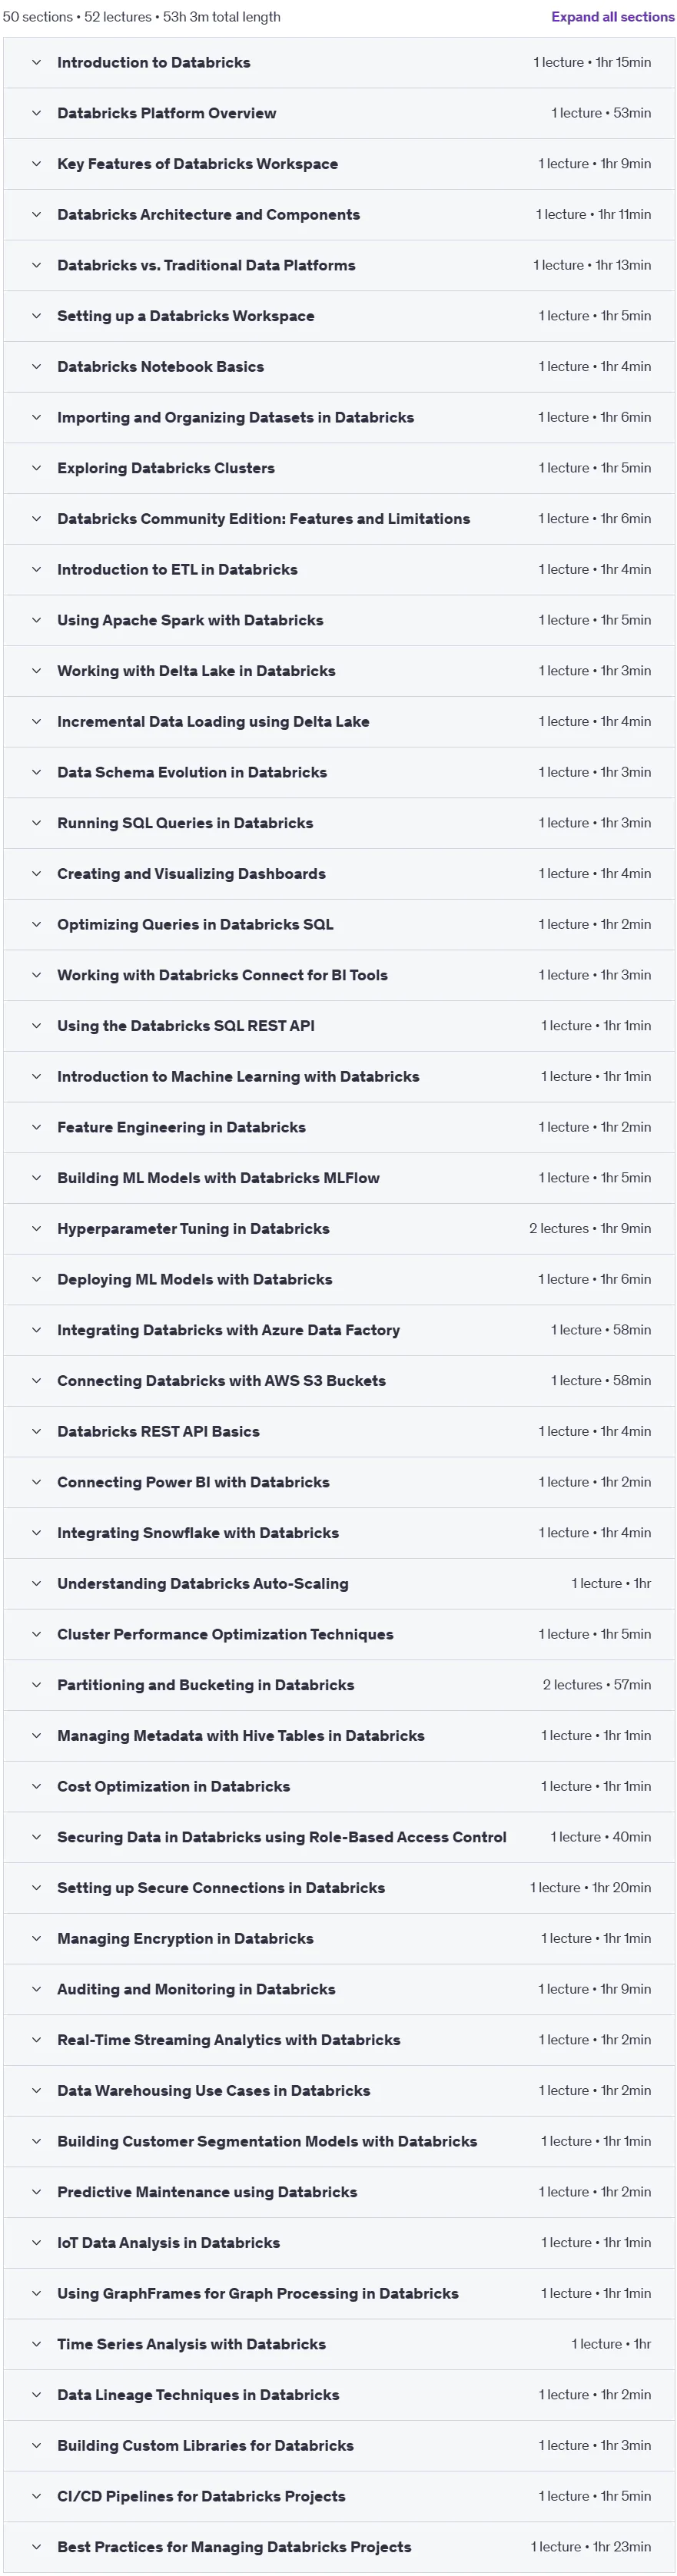Screen dimensions: 677x2576
Task: Open Best Practices for Managing Databricks Projects
Action: coord(339,2546)
